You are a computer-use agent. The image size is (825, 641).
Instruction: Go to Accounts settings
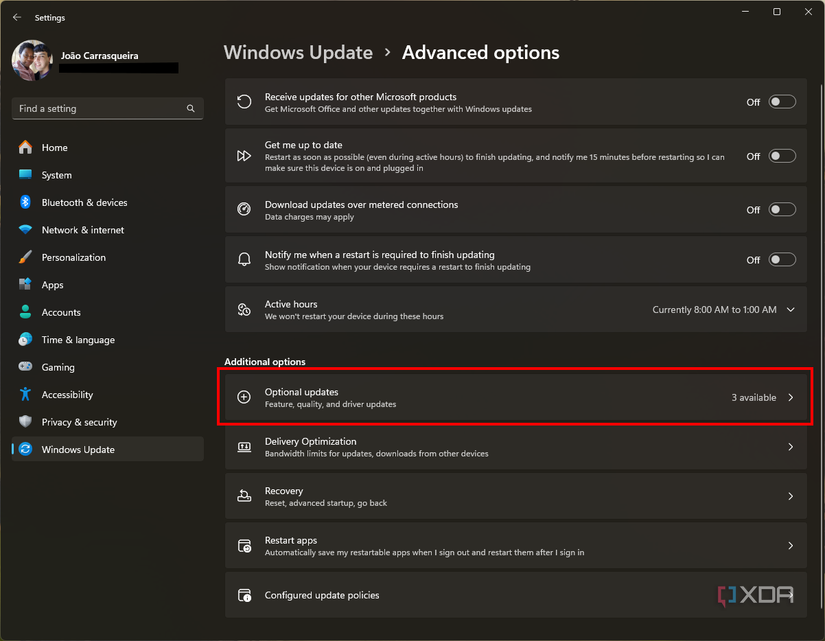[x=107, y=312]
